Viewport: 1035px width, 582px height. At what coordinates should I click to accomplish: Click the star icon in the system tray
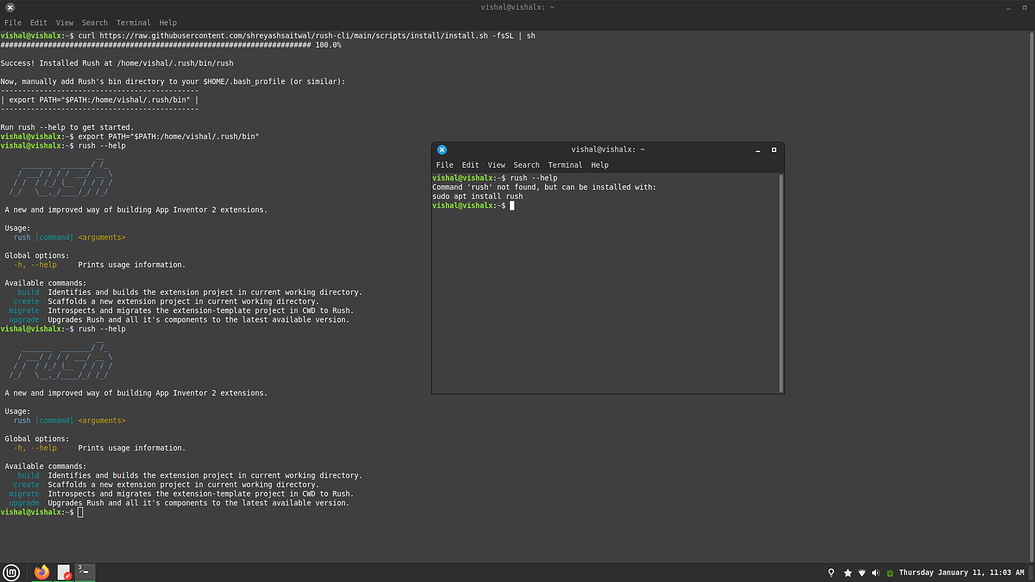pyautogui.click(x=847, y=572)
